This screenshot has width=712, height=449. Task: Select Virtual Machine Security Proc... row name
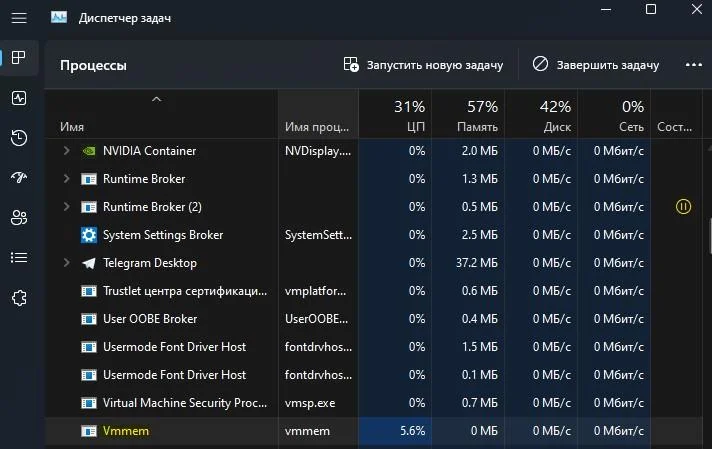pos(185,403)
